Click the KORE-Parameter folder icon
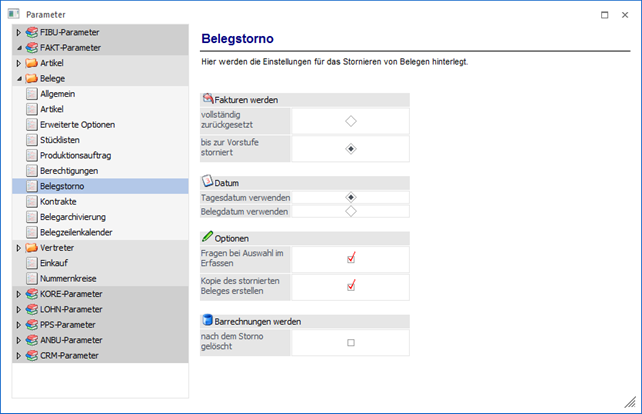Image resolution: width=642 pixels, height=414 pixels. (32, 294)
